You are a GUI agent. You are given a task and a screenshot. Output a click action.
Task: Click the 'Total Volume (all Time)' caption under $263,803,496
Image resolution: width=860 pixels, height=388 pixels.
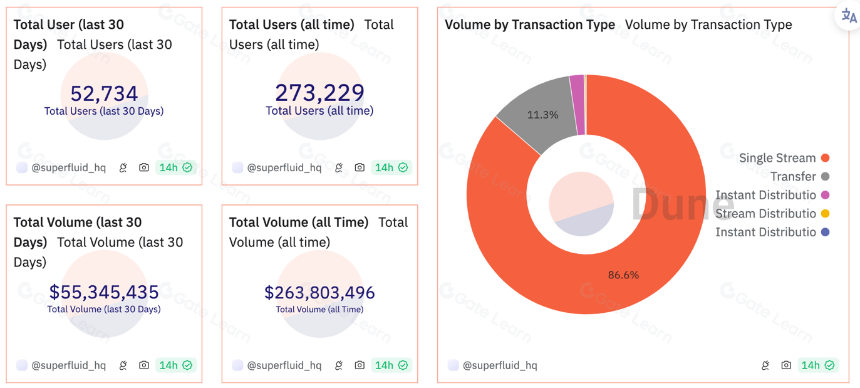(x=319, y=310)
